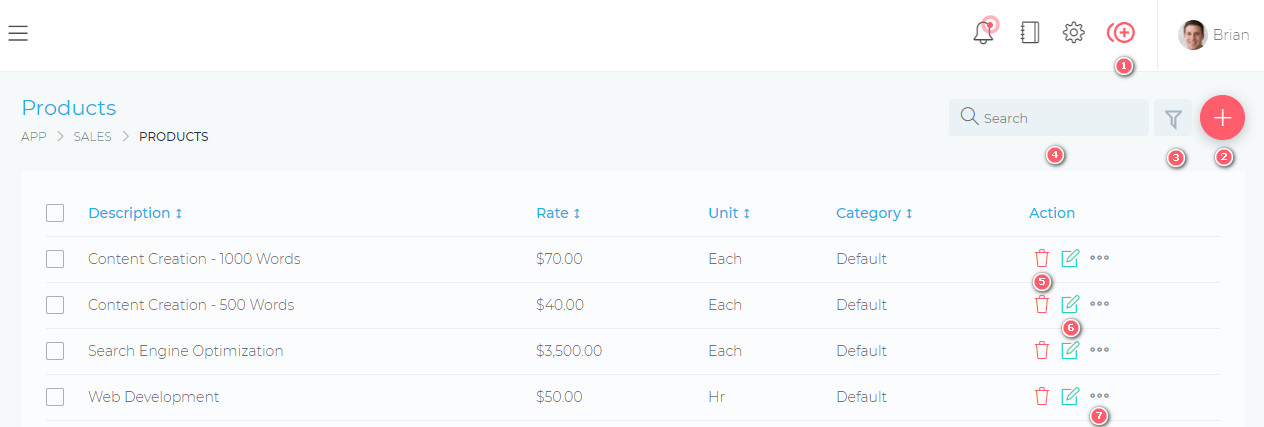Delete Content Creation - 1000 Words product
1264x427 pixels.
(x=1042, y=258)
